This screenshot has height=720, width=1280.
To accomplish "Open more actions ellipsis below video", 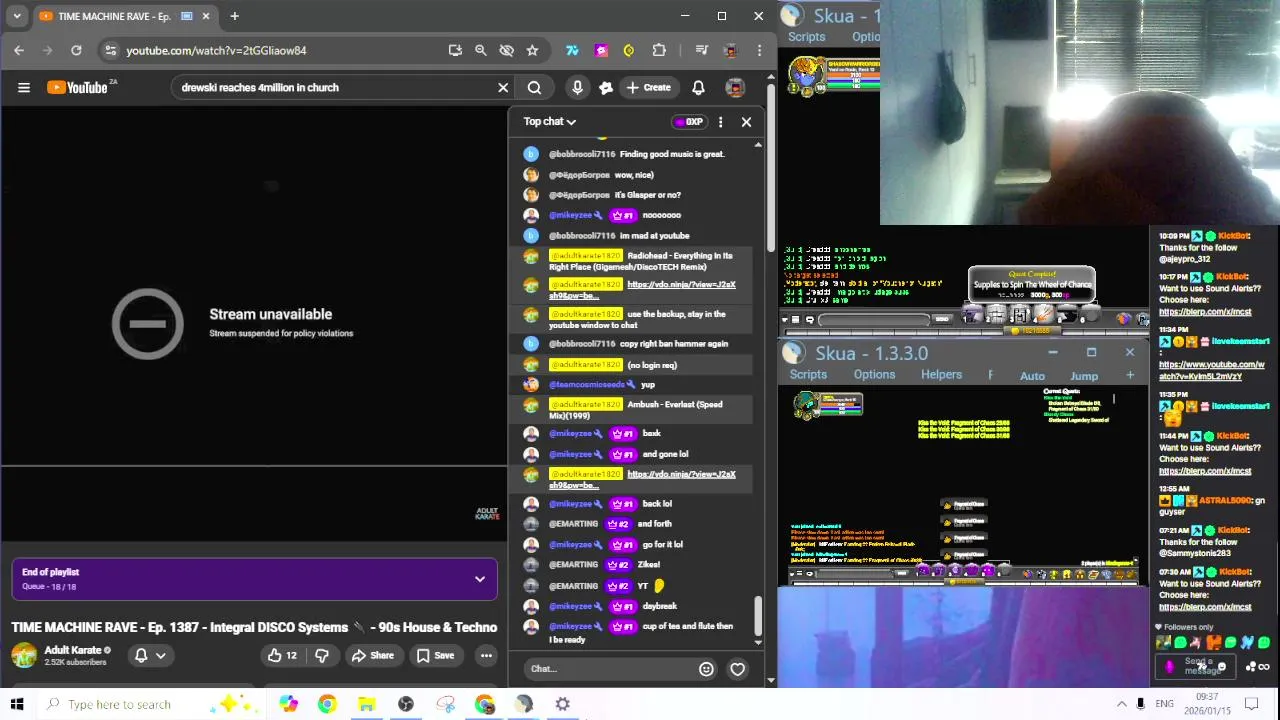I will (x=486, y=656).
